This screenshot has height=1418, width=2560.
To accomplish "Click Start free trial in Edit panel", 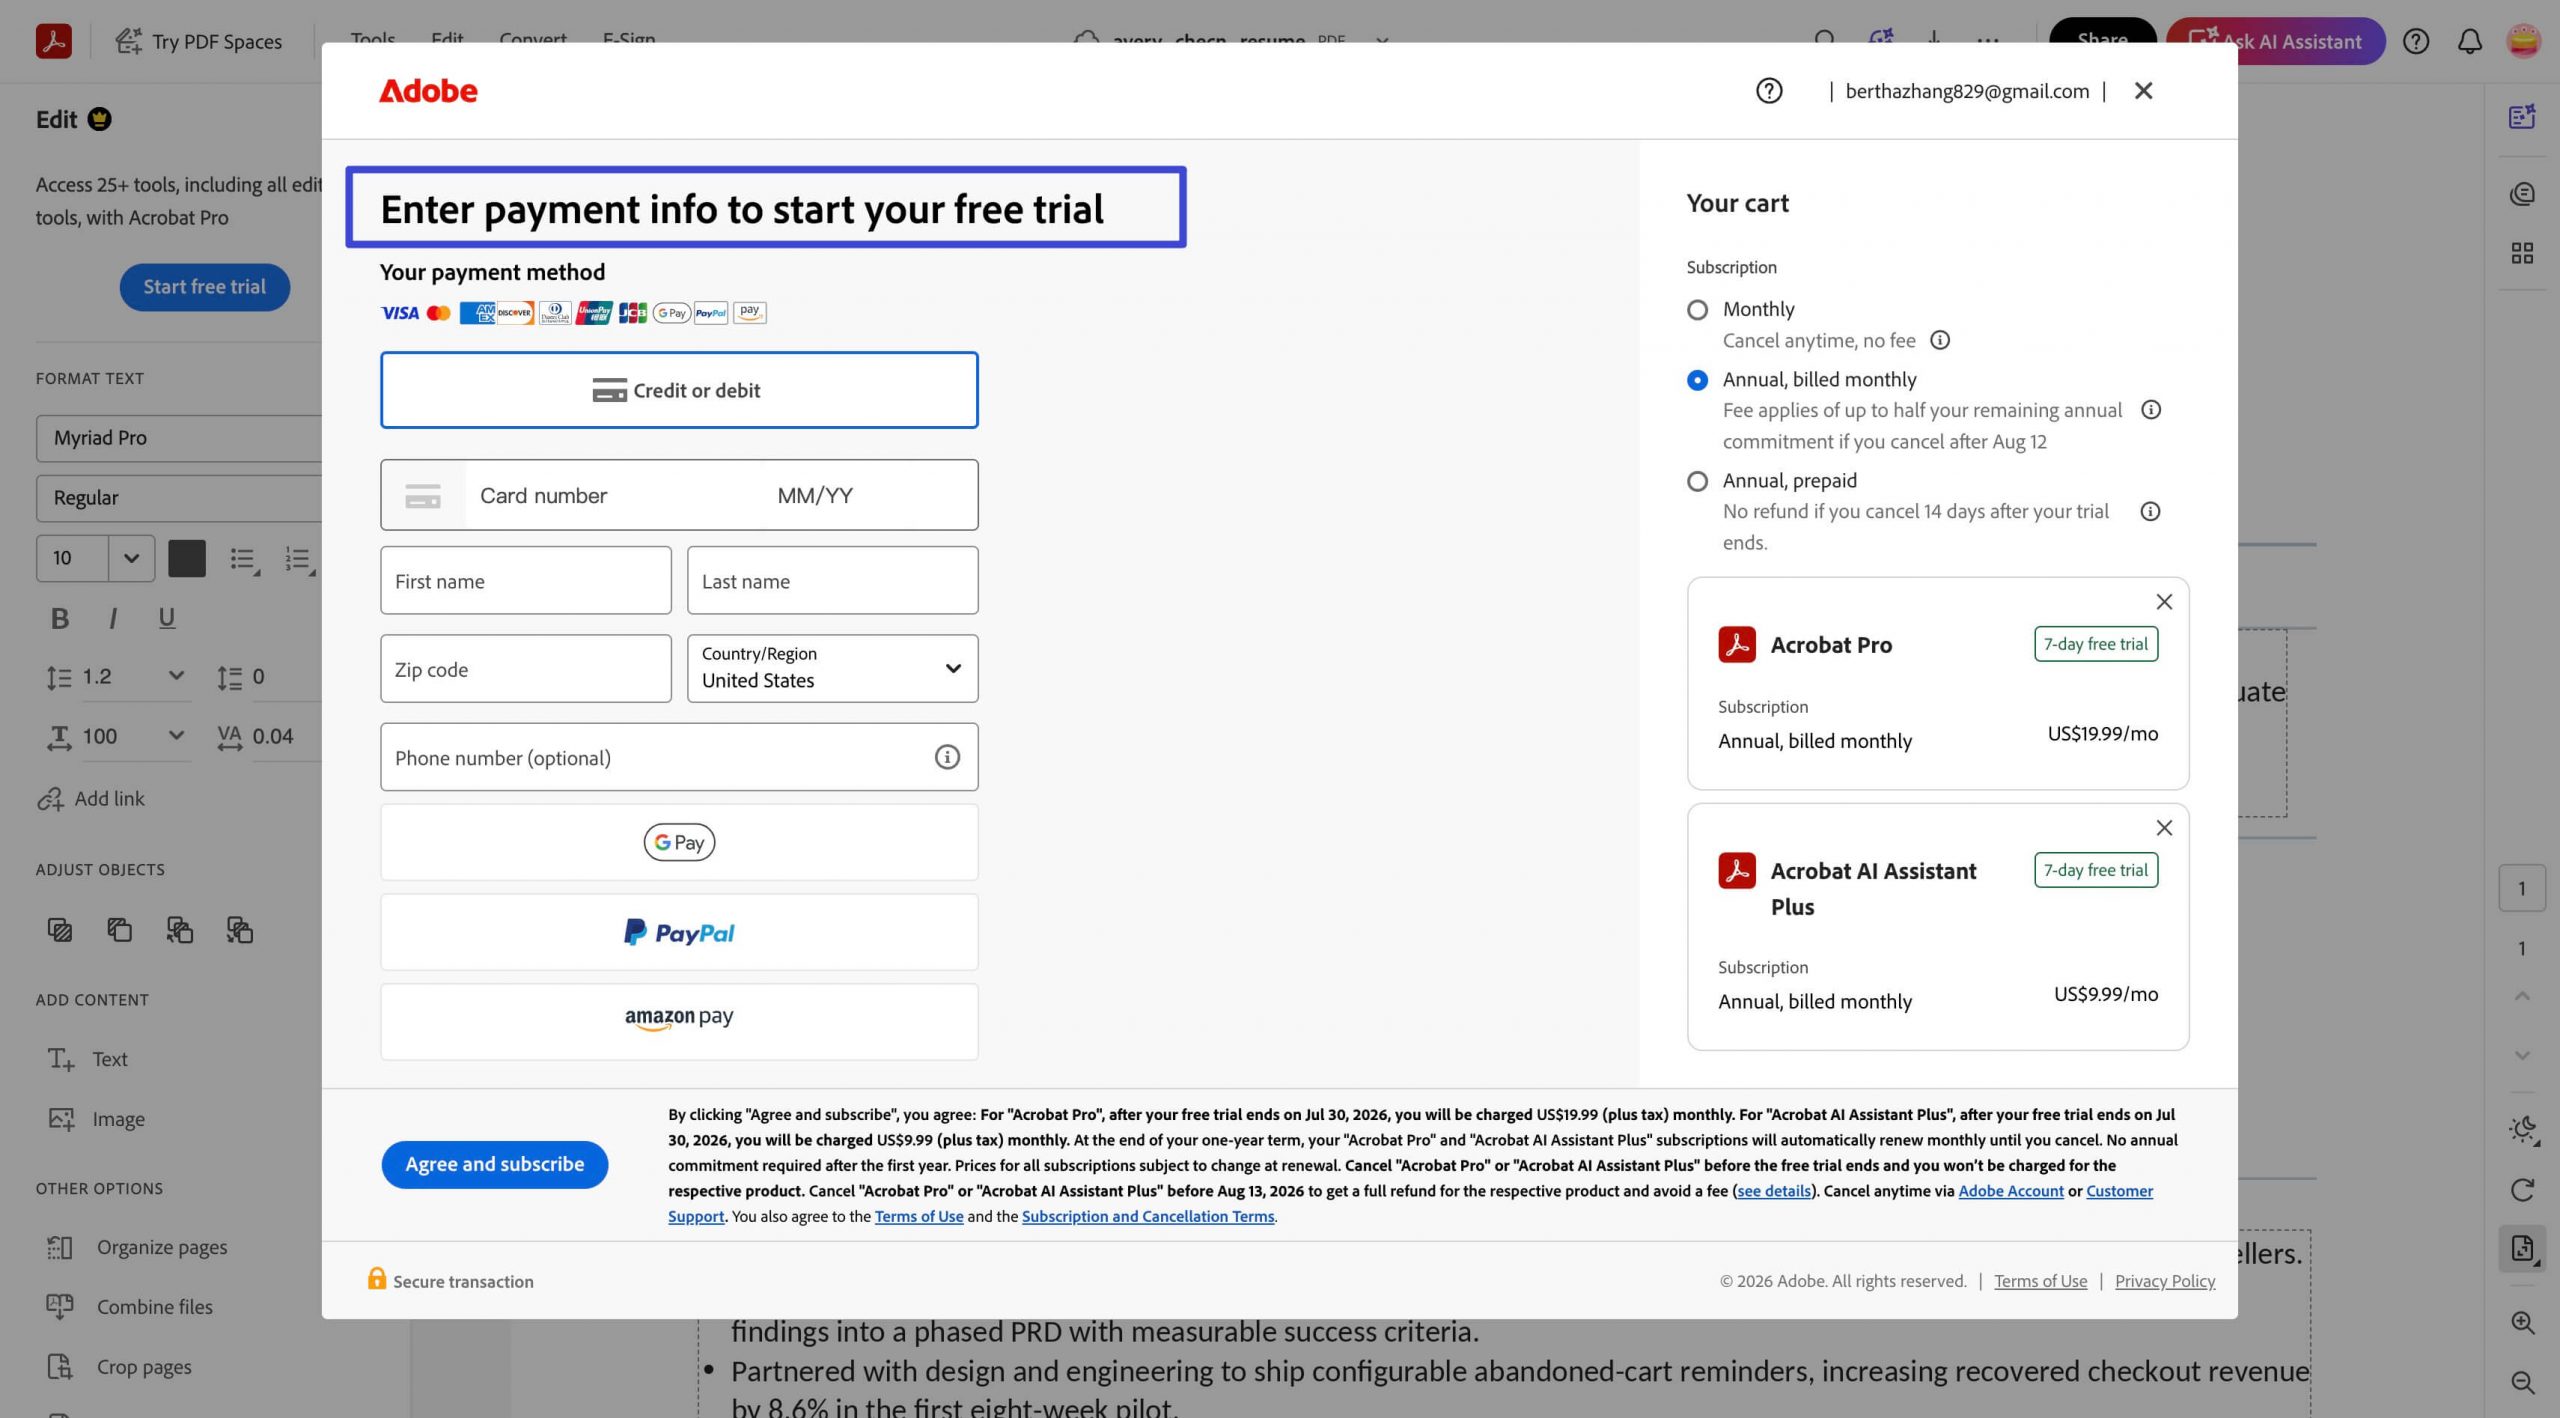I will click(x=204, y=287).
